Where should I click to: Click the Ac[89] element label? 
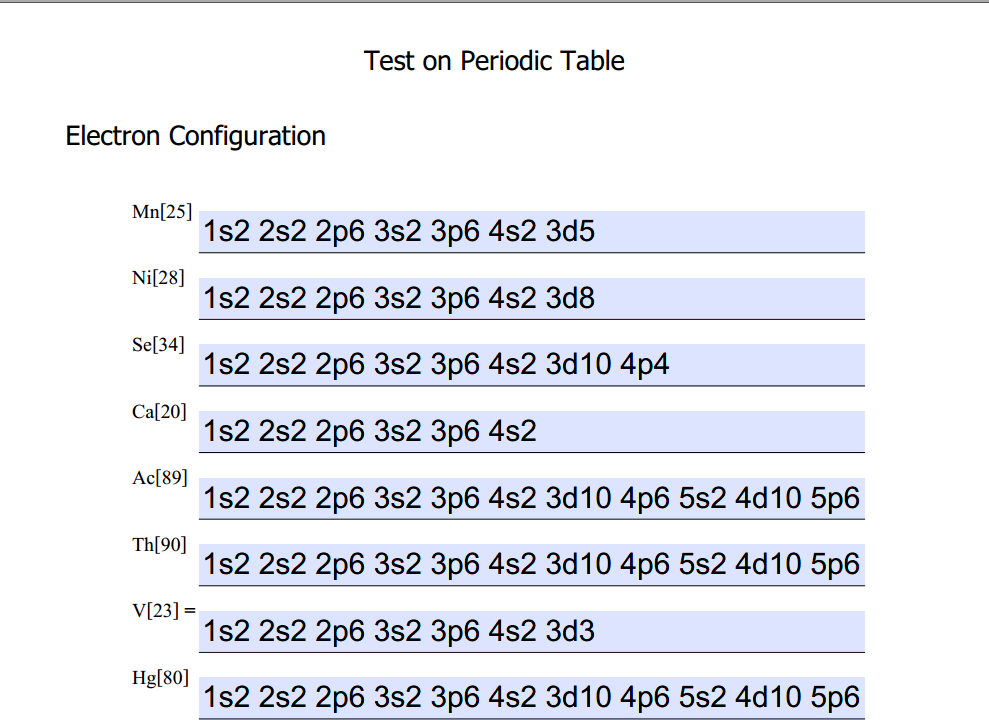click(x=160, y=478)
